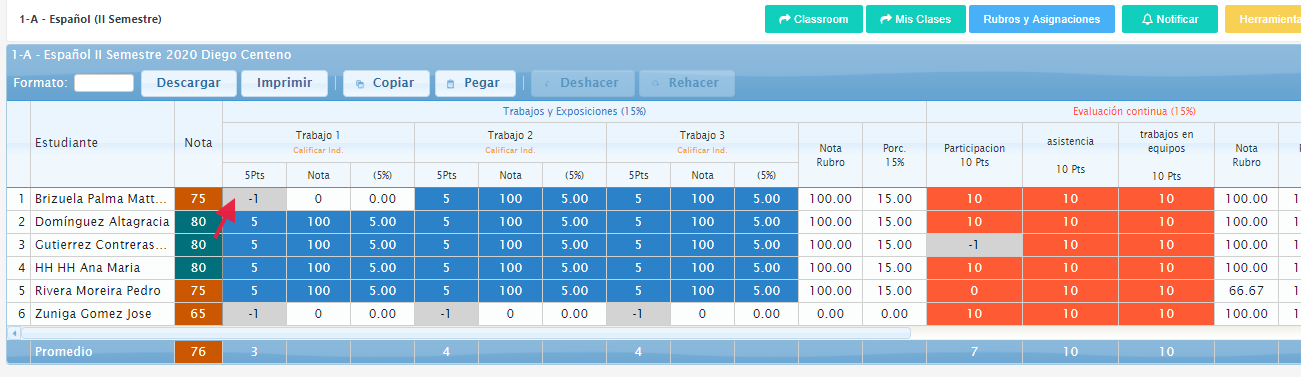This screenshot has width=1301, height=377.
Task: Open Rubros y Asignaciones
Action: click(1041, 19)
